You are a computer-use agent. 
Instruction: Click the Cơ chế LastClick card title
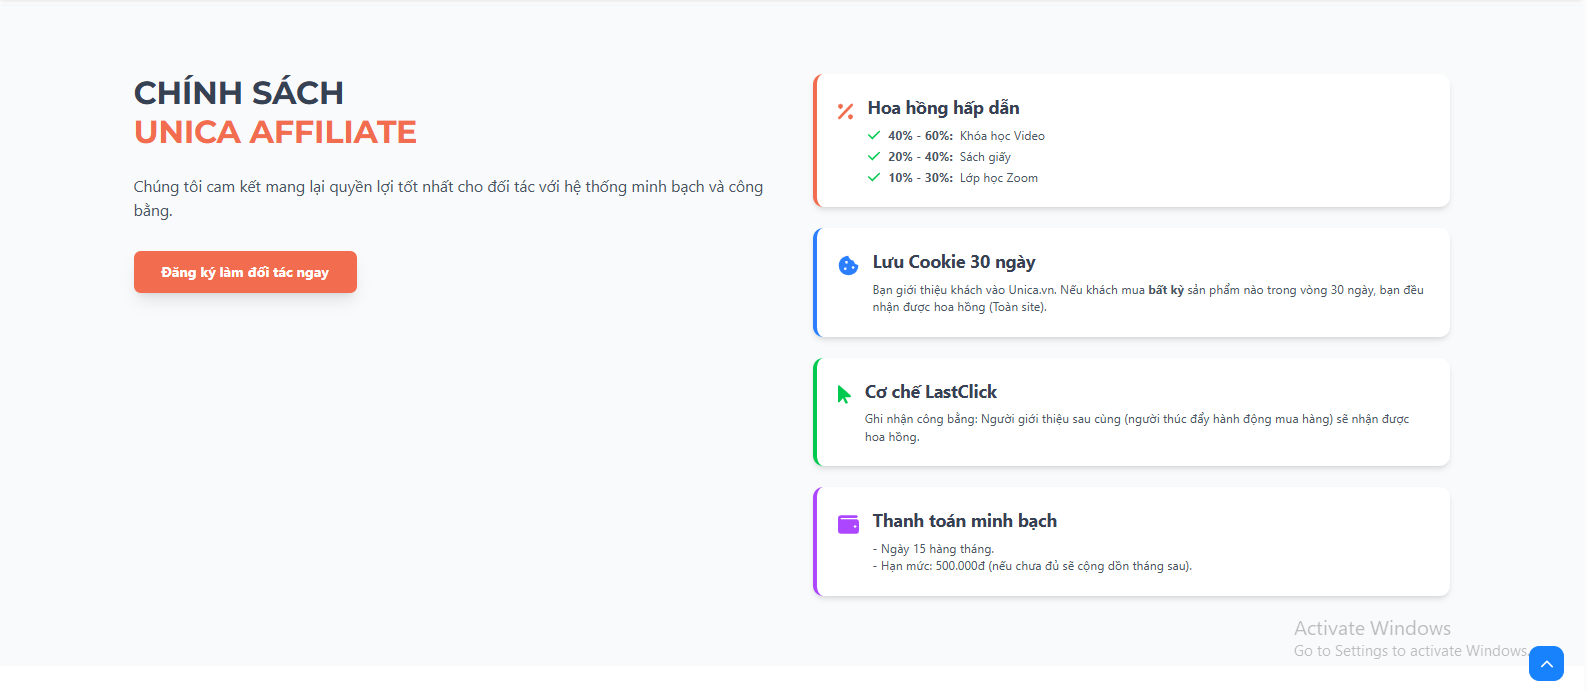pyautogui.click(x=930, y=392)
